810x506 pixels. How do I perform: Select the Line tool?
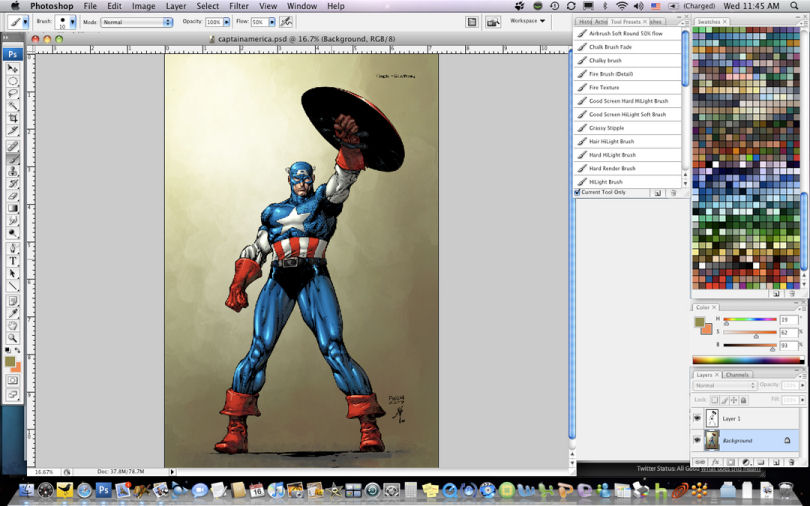pyautogui.click(x=13, y=286)
